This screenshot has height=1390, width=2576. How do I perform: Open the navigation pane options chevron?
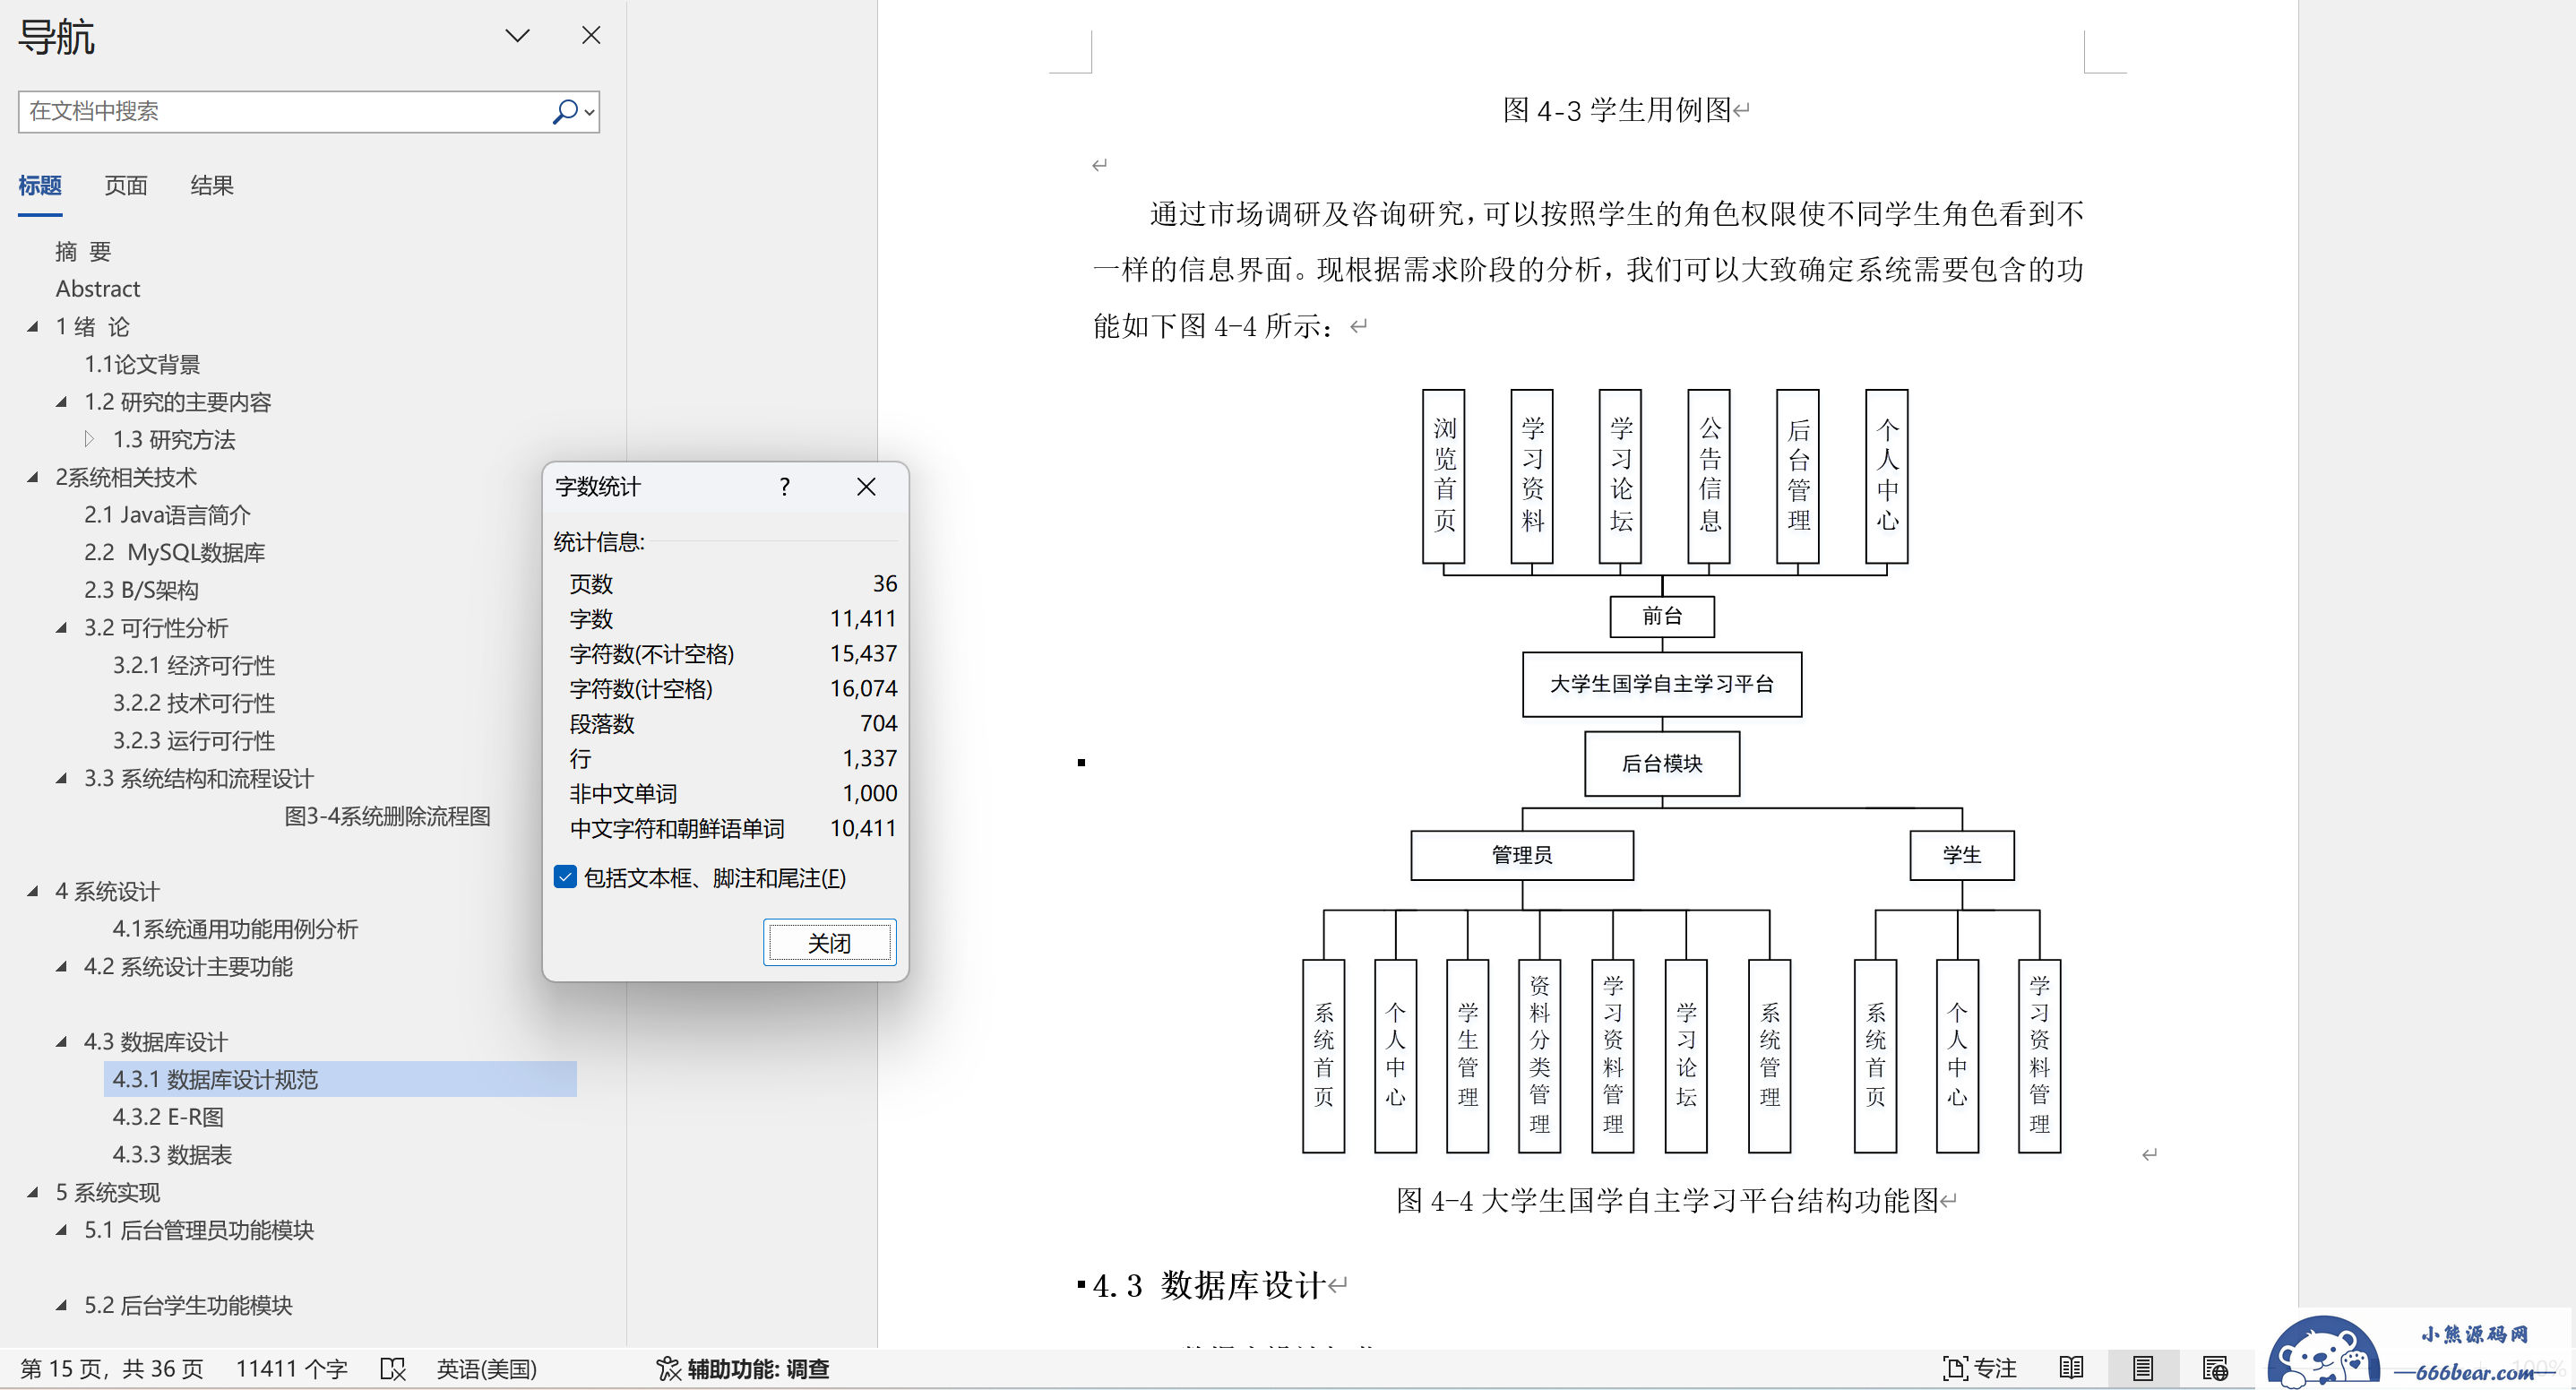tap(517, 36)
